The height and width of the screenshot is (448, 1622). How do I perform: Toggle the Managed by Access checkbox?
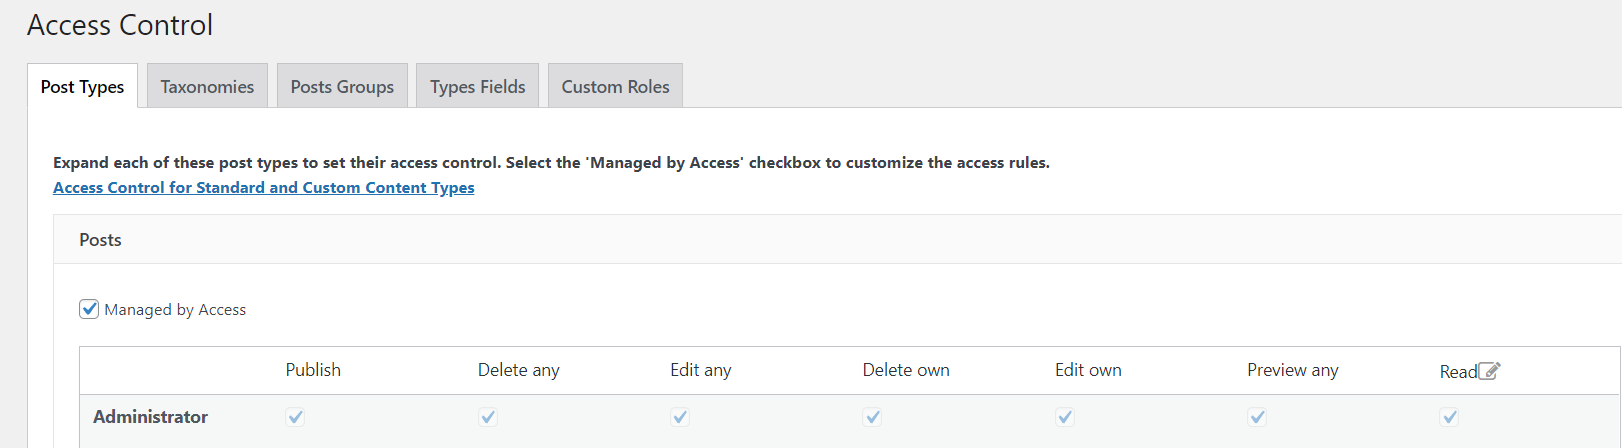(x=89, y=309)
